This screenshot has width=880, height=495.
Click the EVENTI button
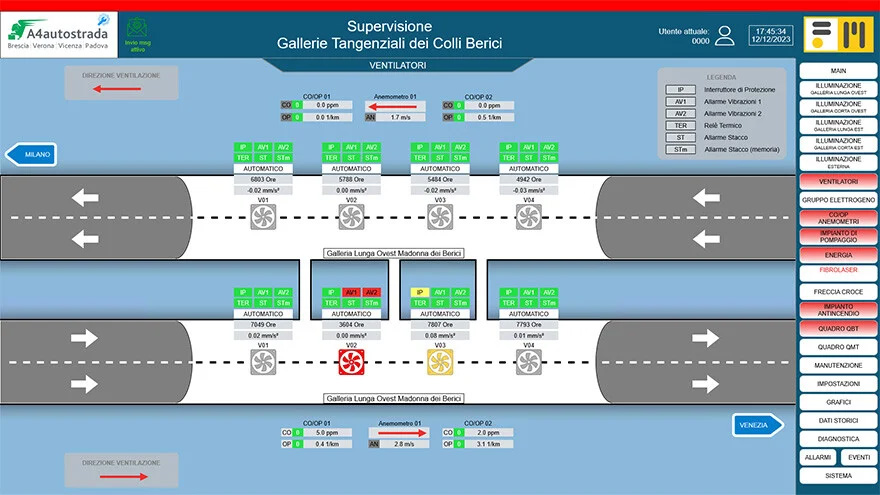(x=859, y=457)
